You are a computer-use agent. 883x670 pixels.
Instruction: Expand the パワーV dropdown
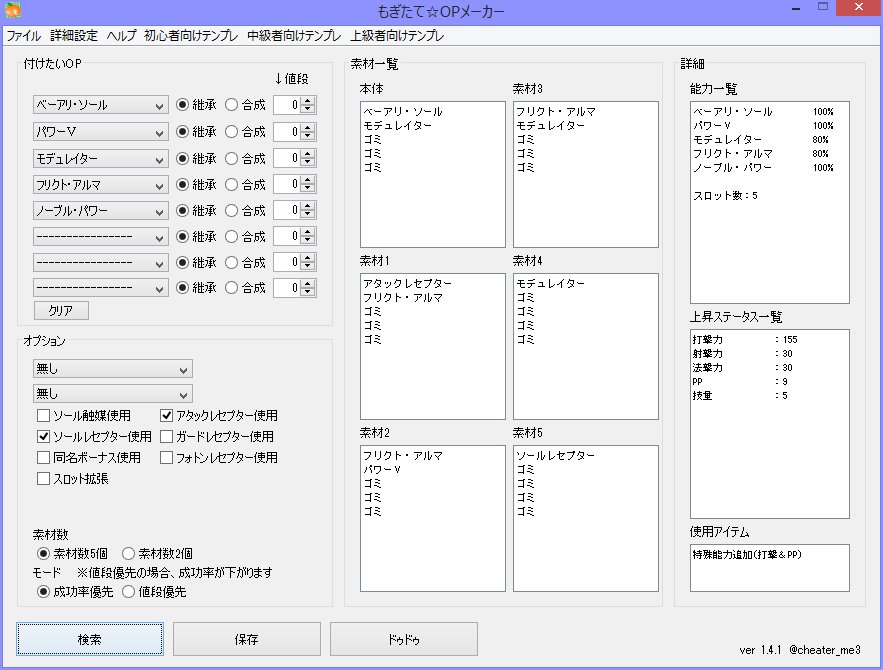click(x=101, y=132)
